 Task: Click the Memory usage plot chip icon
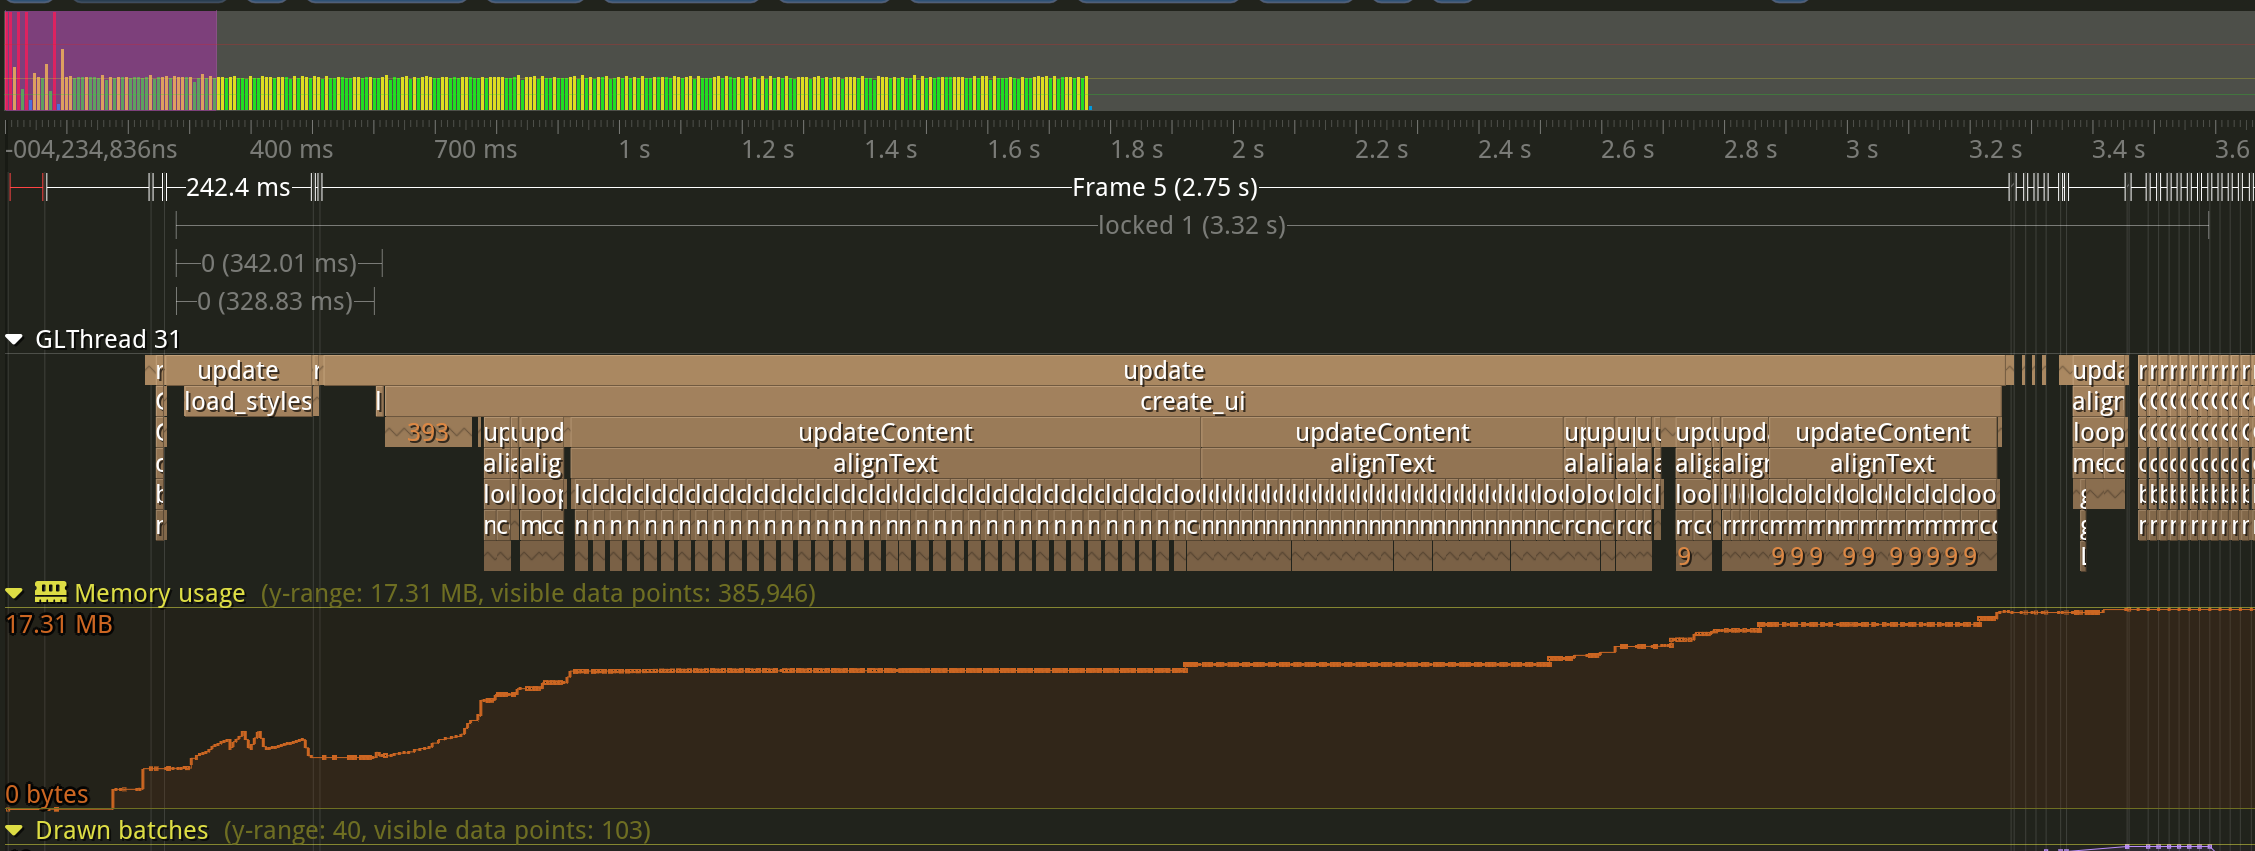point(50,592)
